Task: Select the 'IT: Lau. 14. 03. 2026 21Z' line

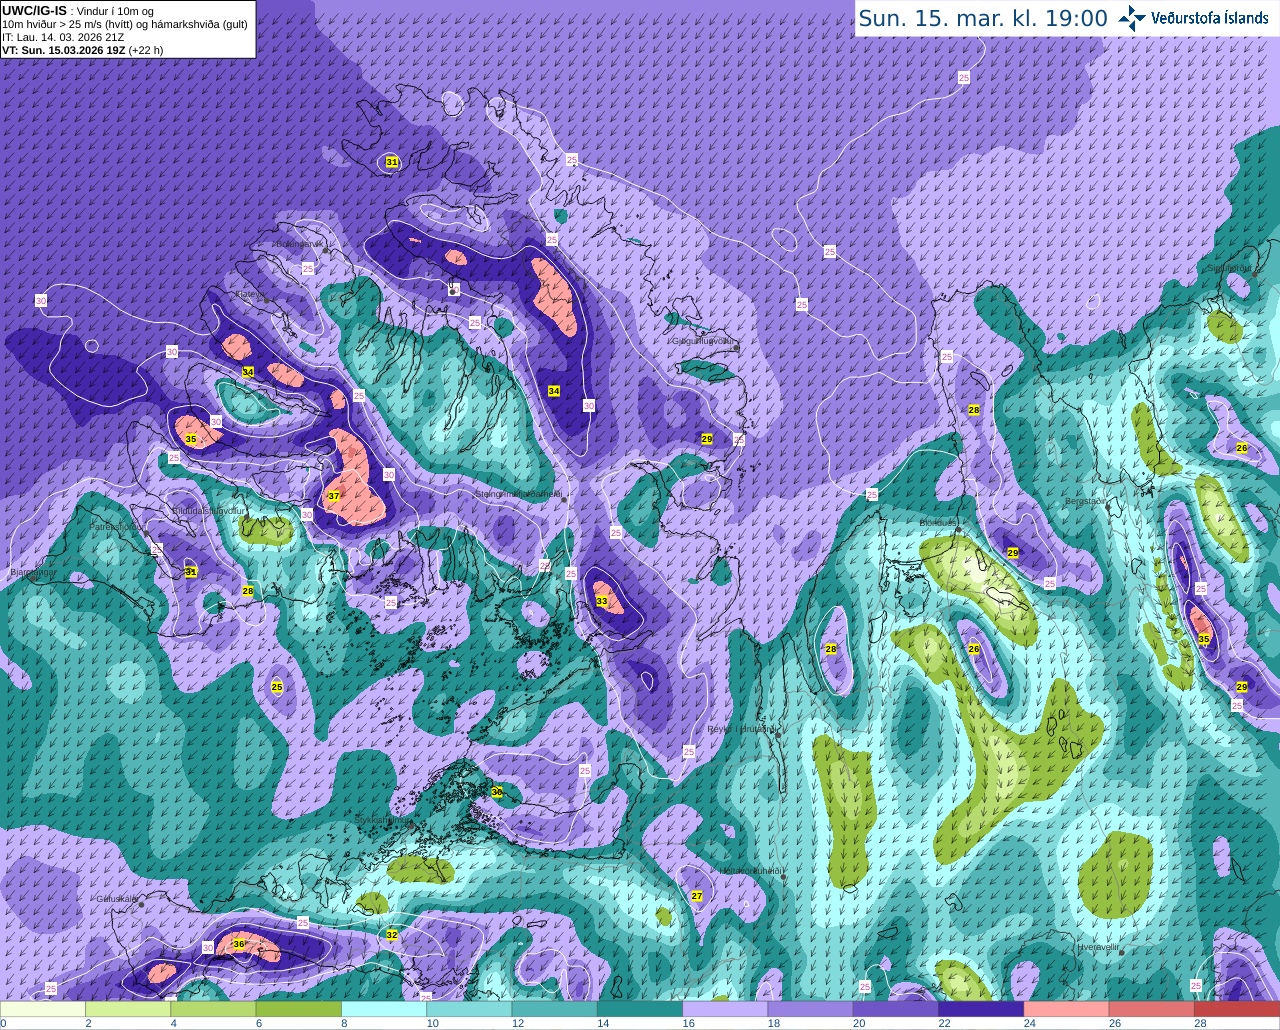Action: tap(63, 37)
